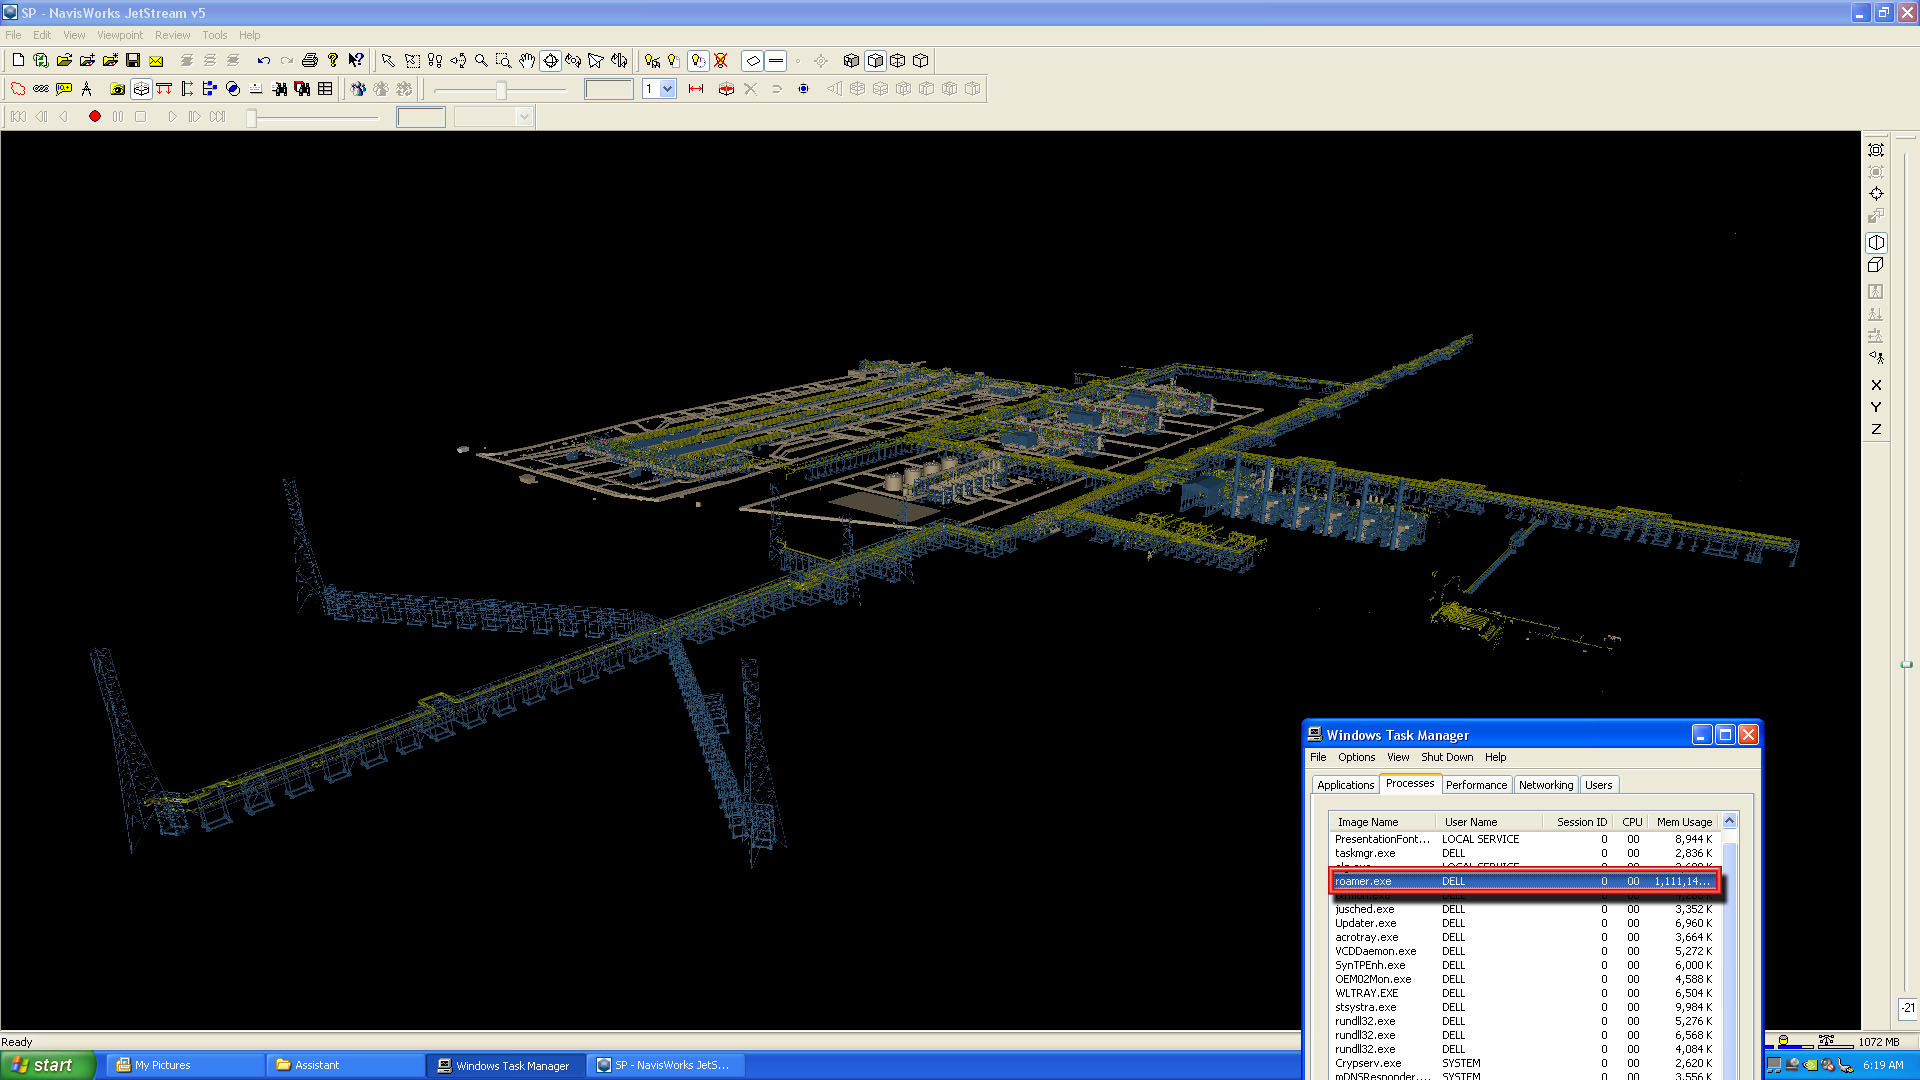Send the model by email with the envelope icon
Image resolution: width=1920 pixels, height=1080 pixels.
point(156,61)
